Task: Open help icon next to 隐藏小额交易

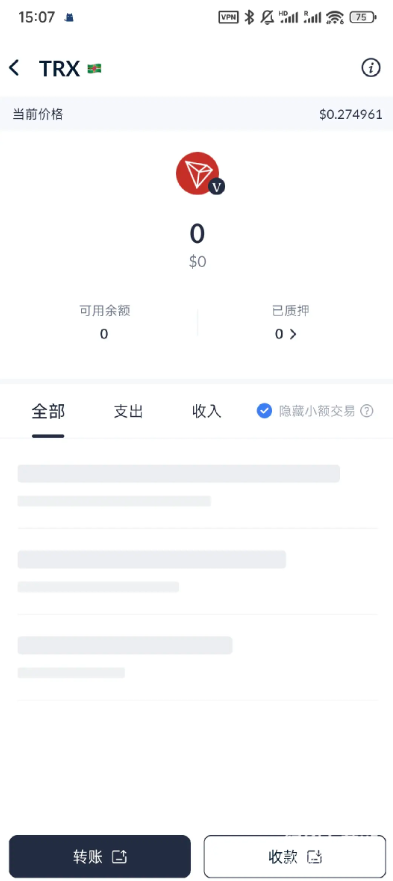Action: [x=367, y=411]
